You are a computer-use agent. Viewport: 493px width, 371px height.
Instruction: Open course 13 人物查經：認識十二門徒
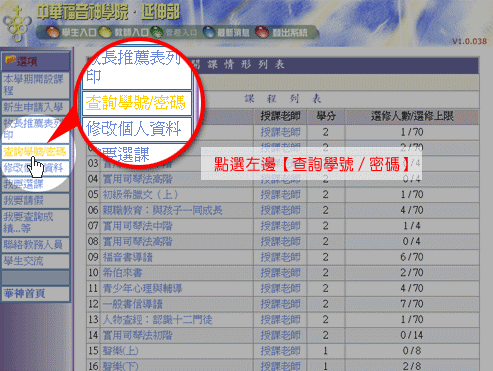[157, 319]
